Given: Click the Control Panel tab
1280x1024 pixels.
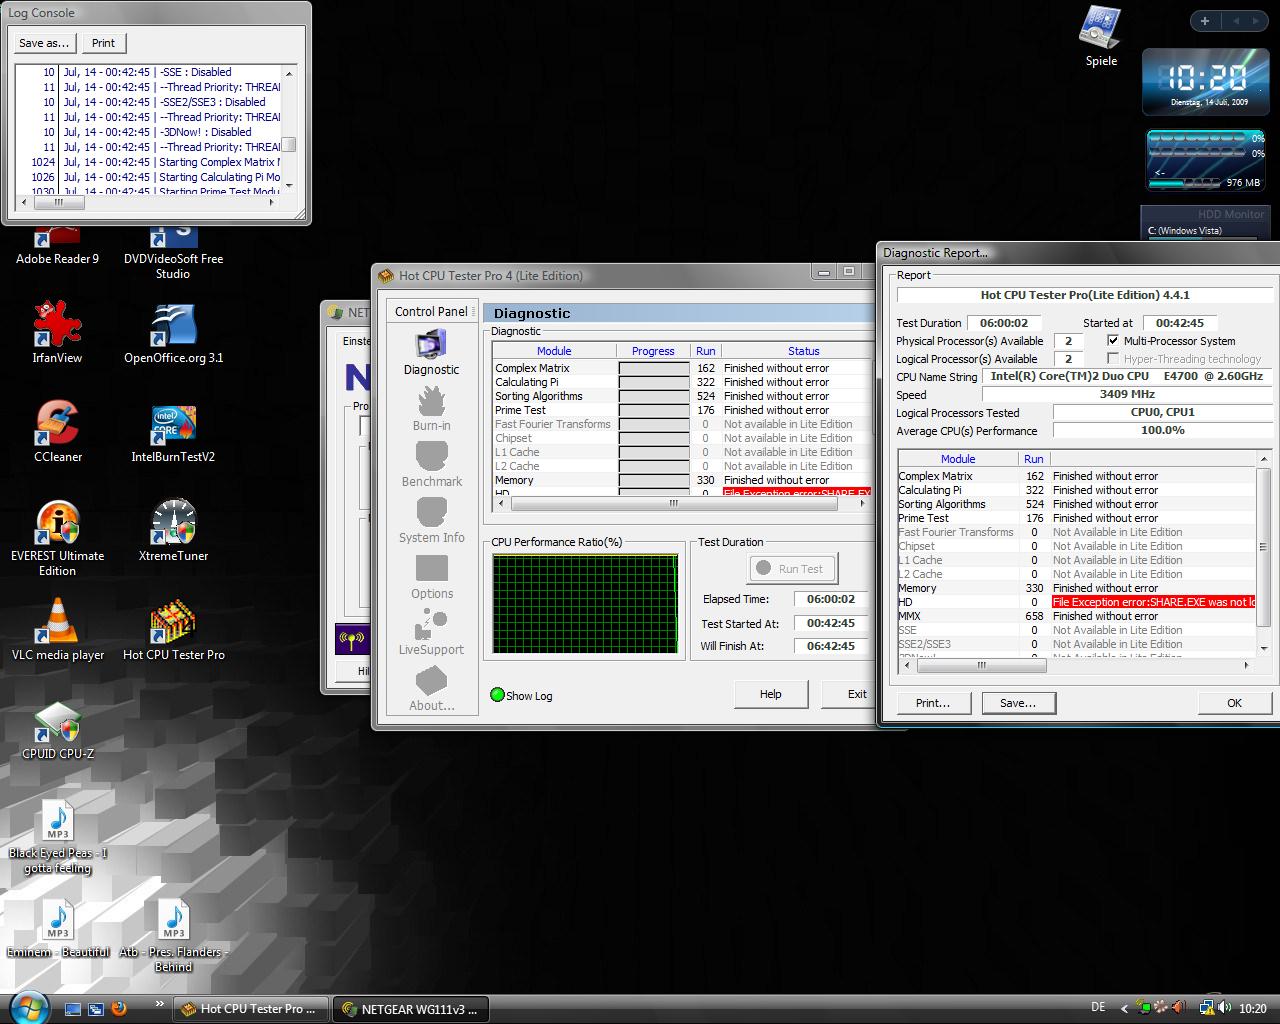Looking at the screenshot, I should tap(431, 311).
